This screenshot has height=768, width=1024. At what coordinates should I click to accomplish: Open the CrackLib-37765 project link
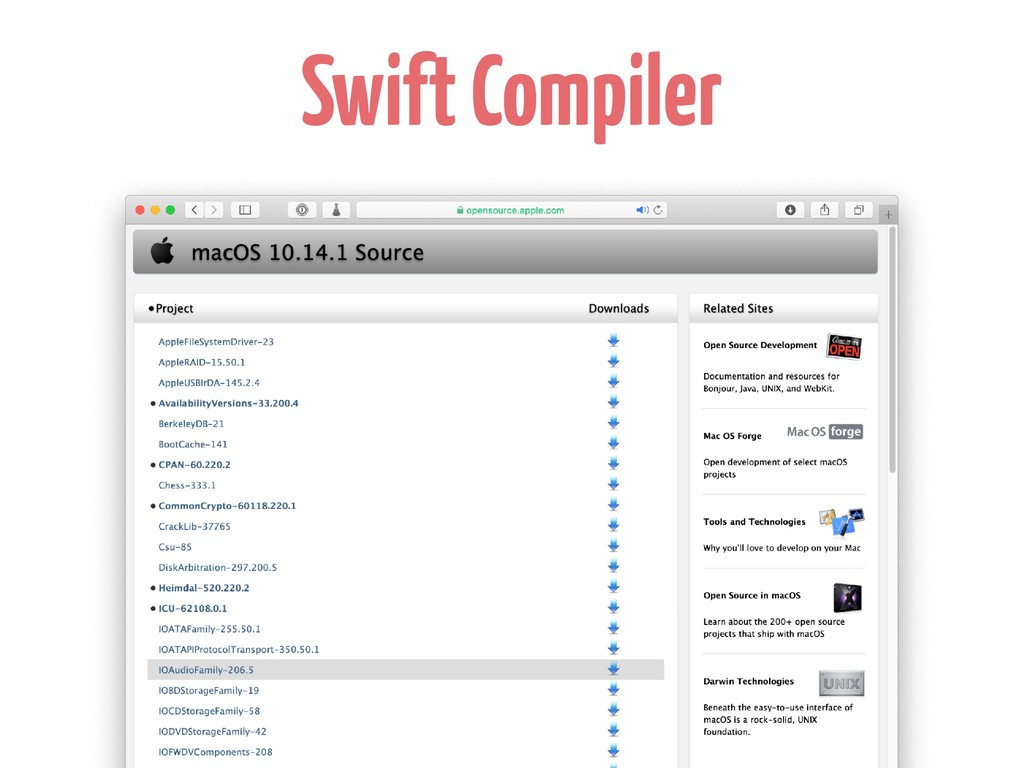coord(194,526)
